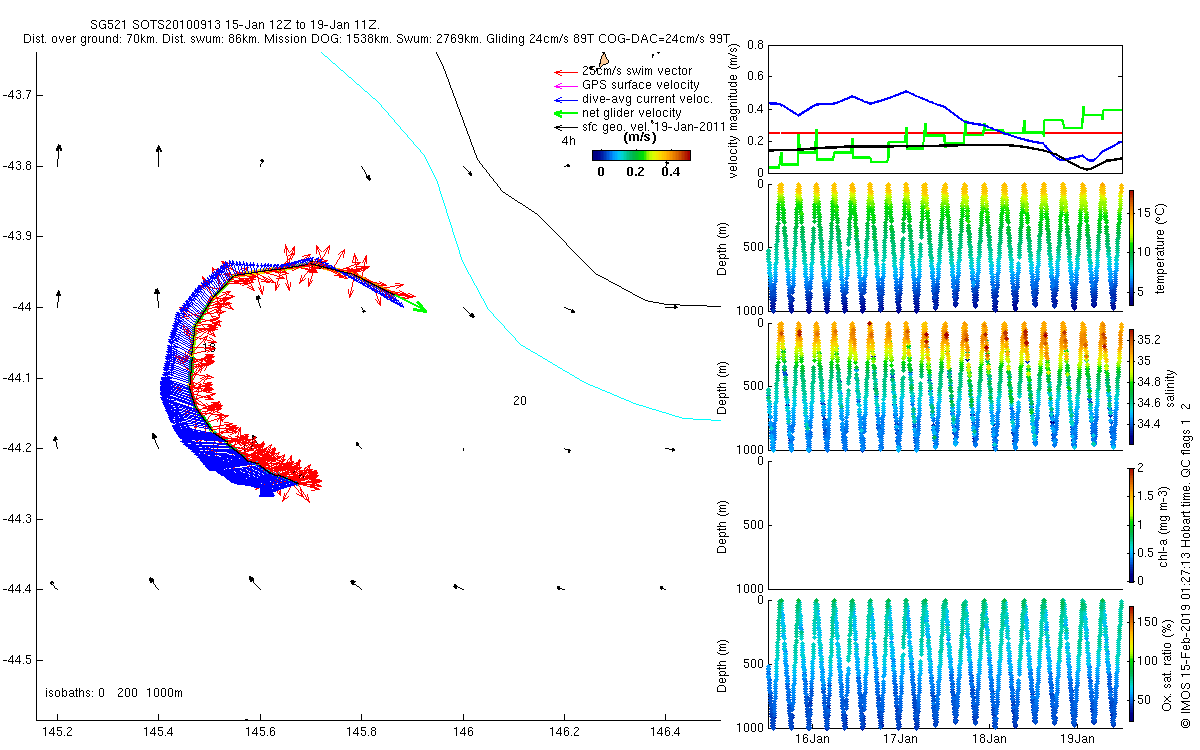Click the velocity (m/s) color bar in the legend
The height and width of the screenshot is (750, 1200).
coord(641,155)
